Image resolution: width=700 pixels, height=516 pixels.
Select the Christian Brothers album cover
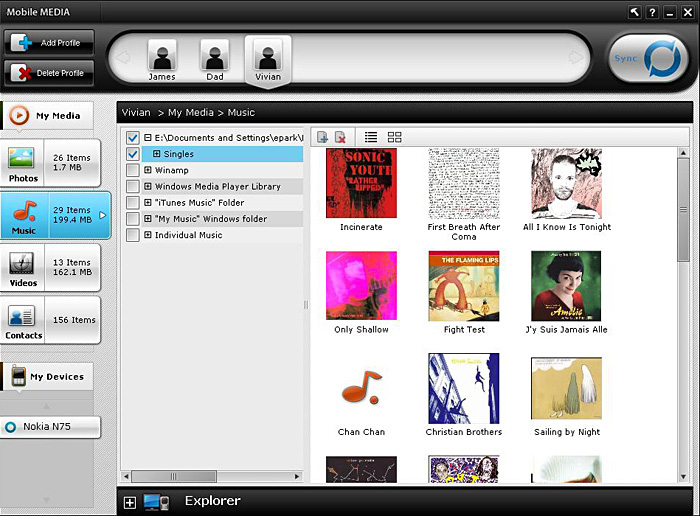point(464,388)
